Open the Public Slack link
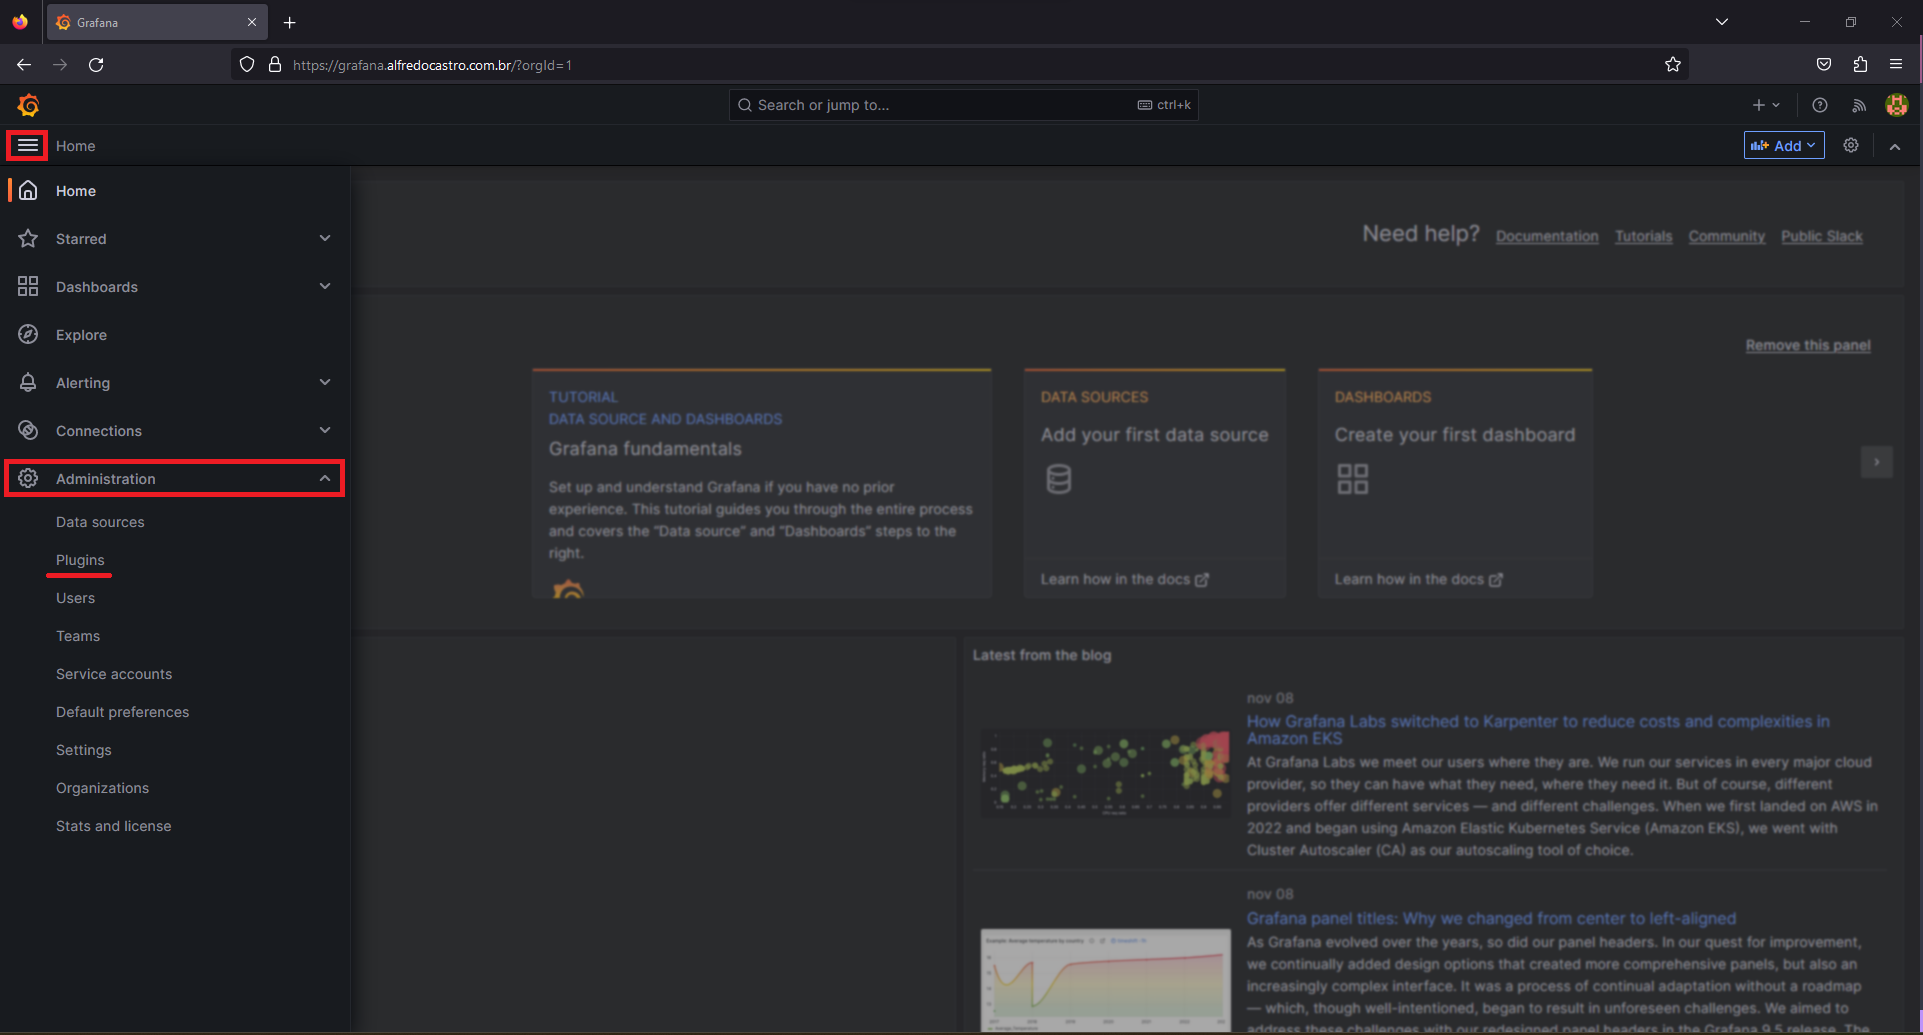This screenshot has height=1035, width=1923. 1821,236
